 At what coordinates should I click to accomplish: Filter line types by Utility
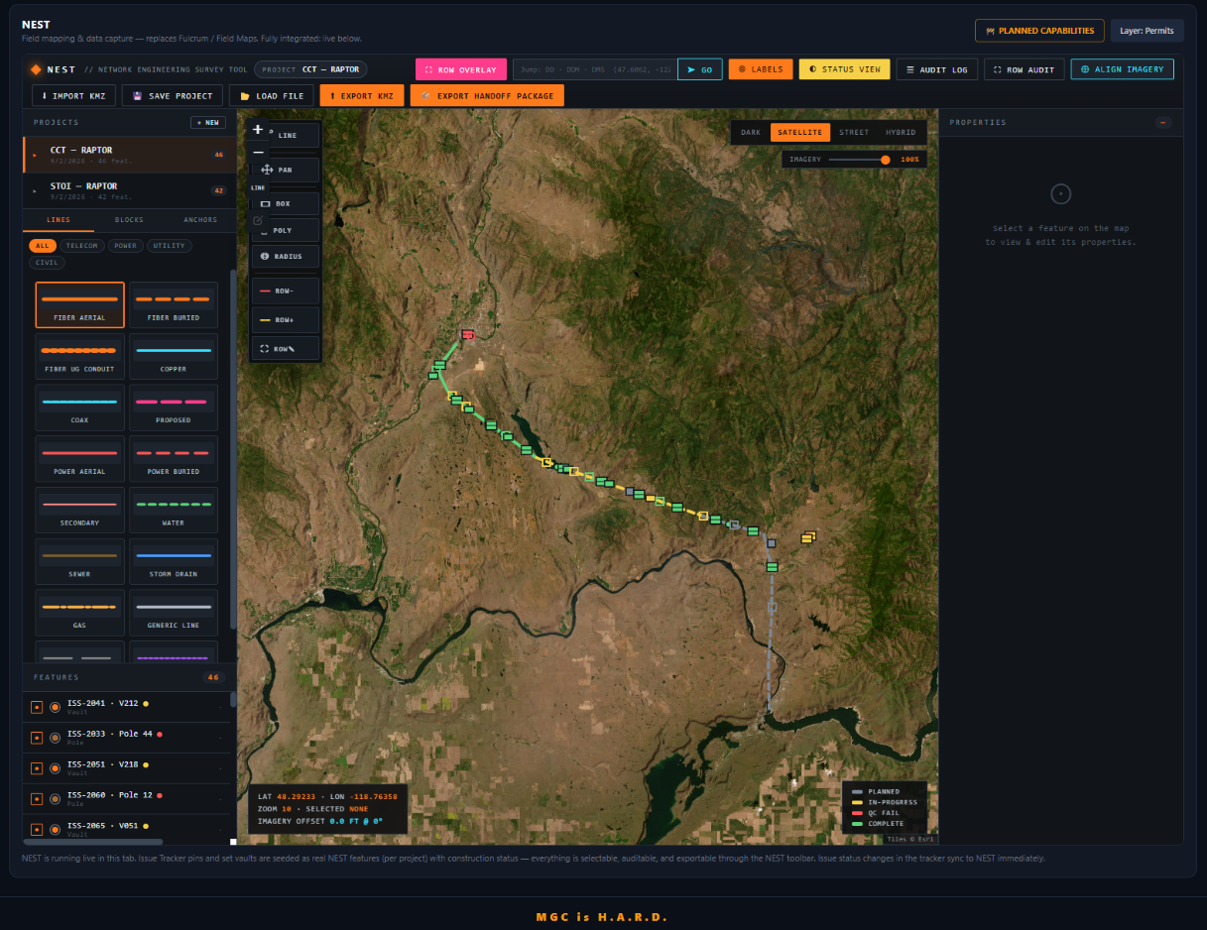click(x=169, y=246)
